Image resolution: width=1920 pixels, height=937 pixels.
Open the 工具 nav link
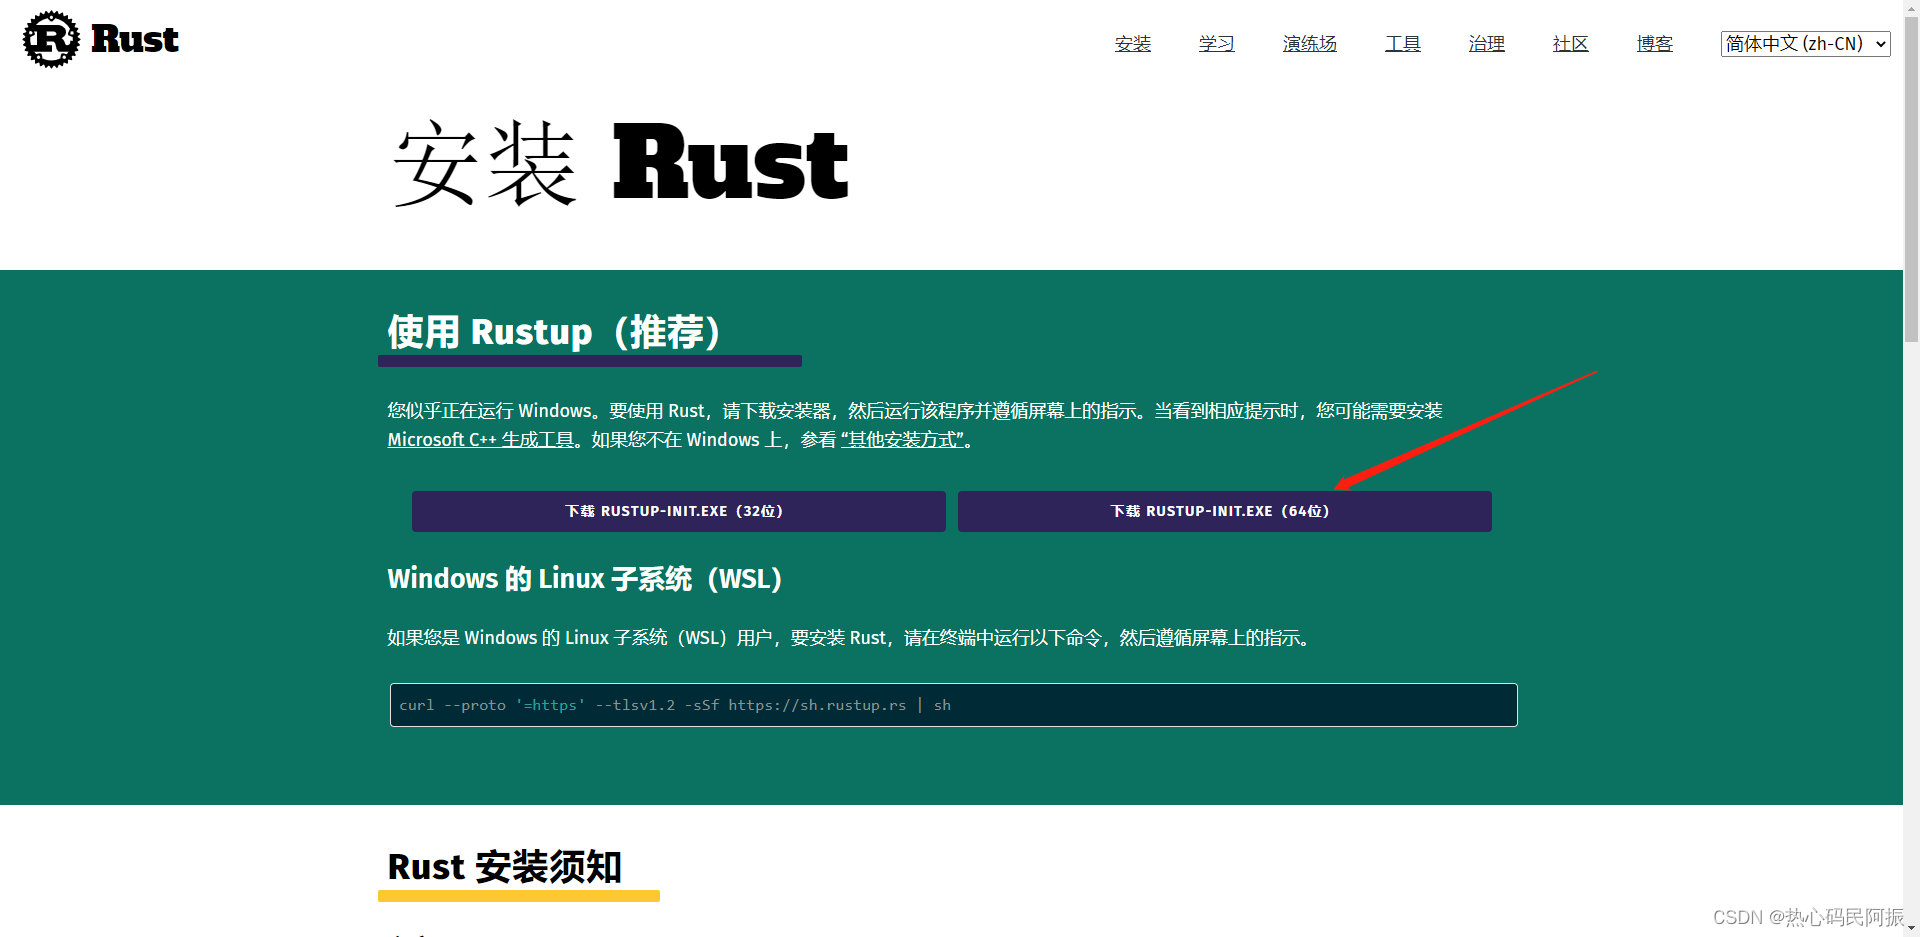tap(1403, 44)
